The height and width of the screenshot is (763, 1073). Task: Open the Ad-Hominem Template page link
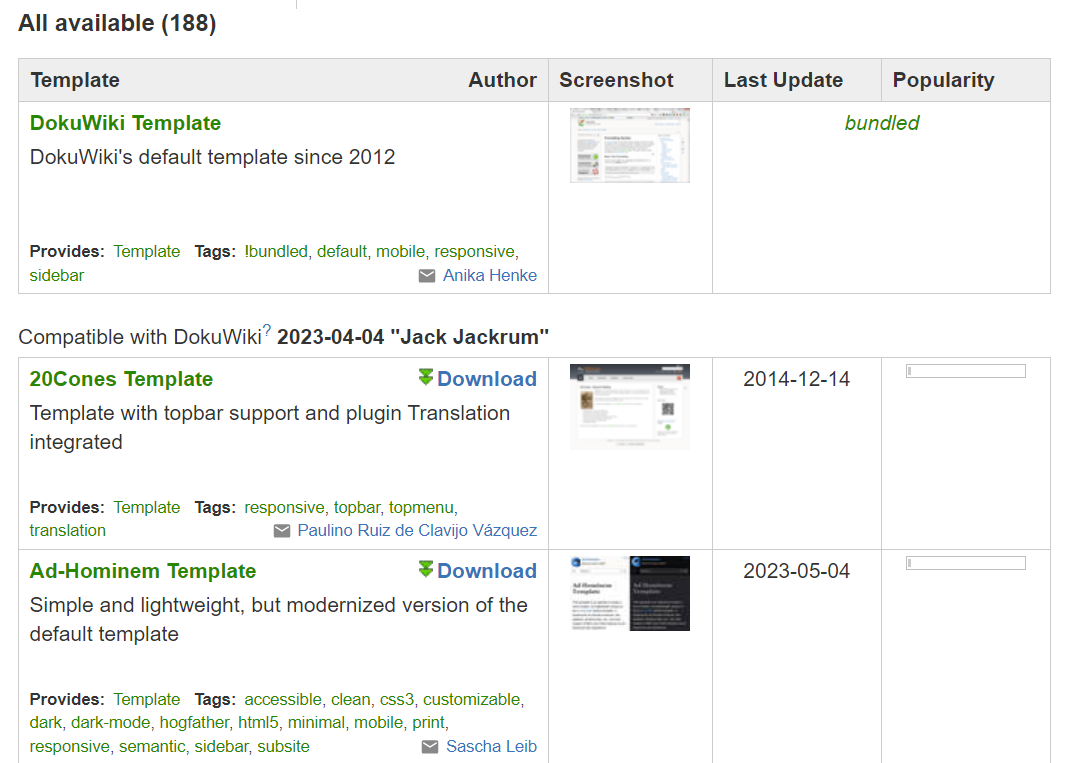[x=143, y=571]
